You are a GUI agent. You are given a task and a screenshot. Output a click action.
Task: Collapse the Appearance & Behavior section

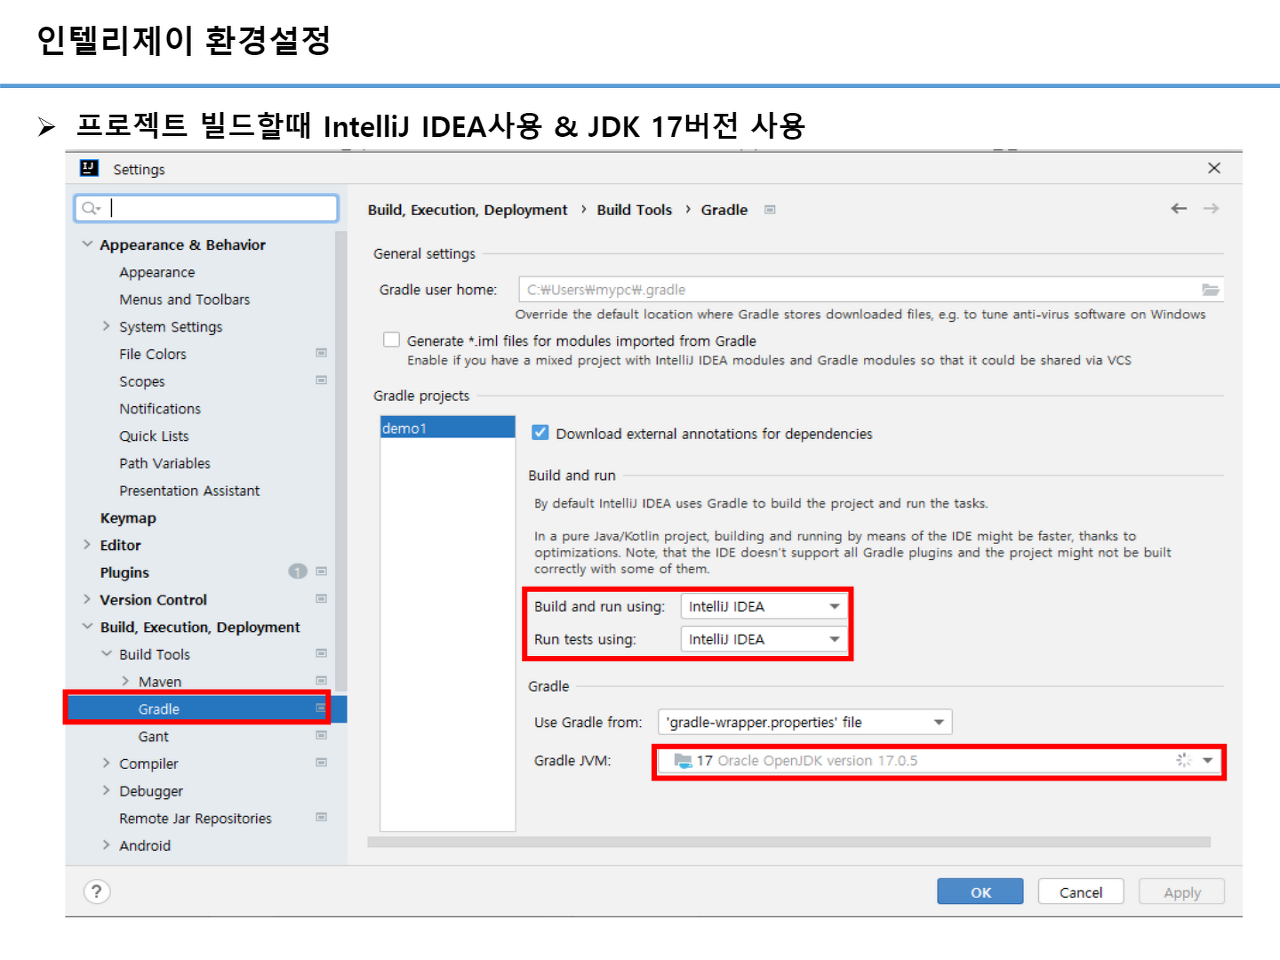point(87,244)
